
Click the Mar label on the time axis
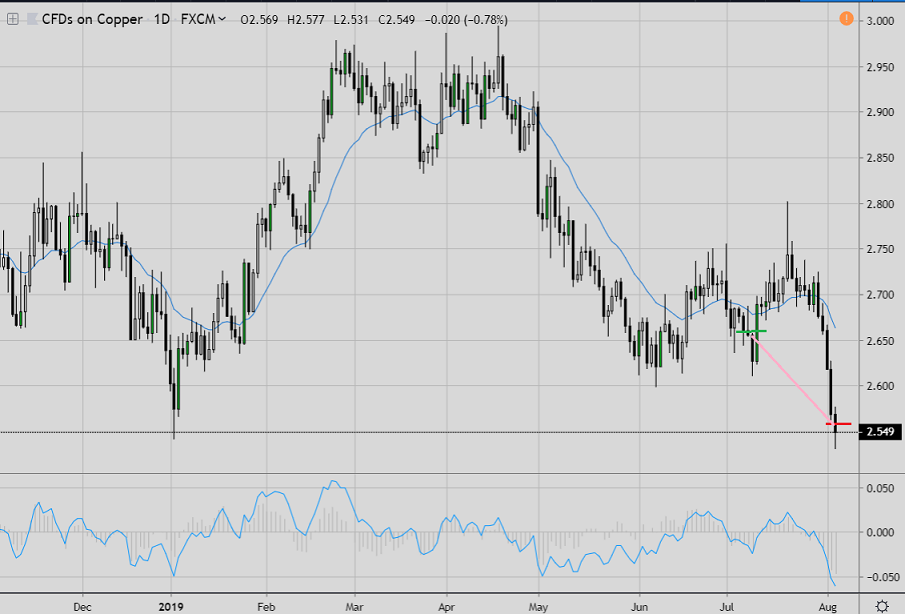pos(354,607)
